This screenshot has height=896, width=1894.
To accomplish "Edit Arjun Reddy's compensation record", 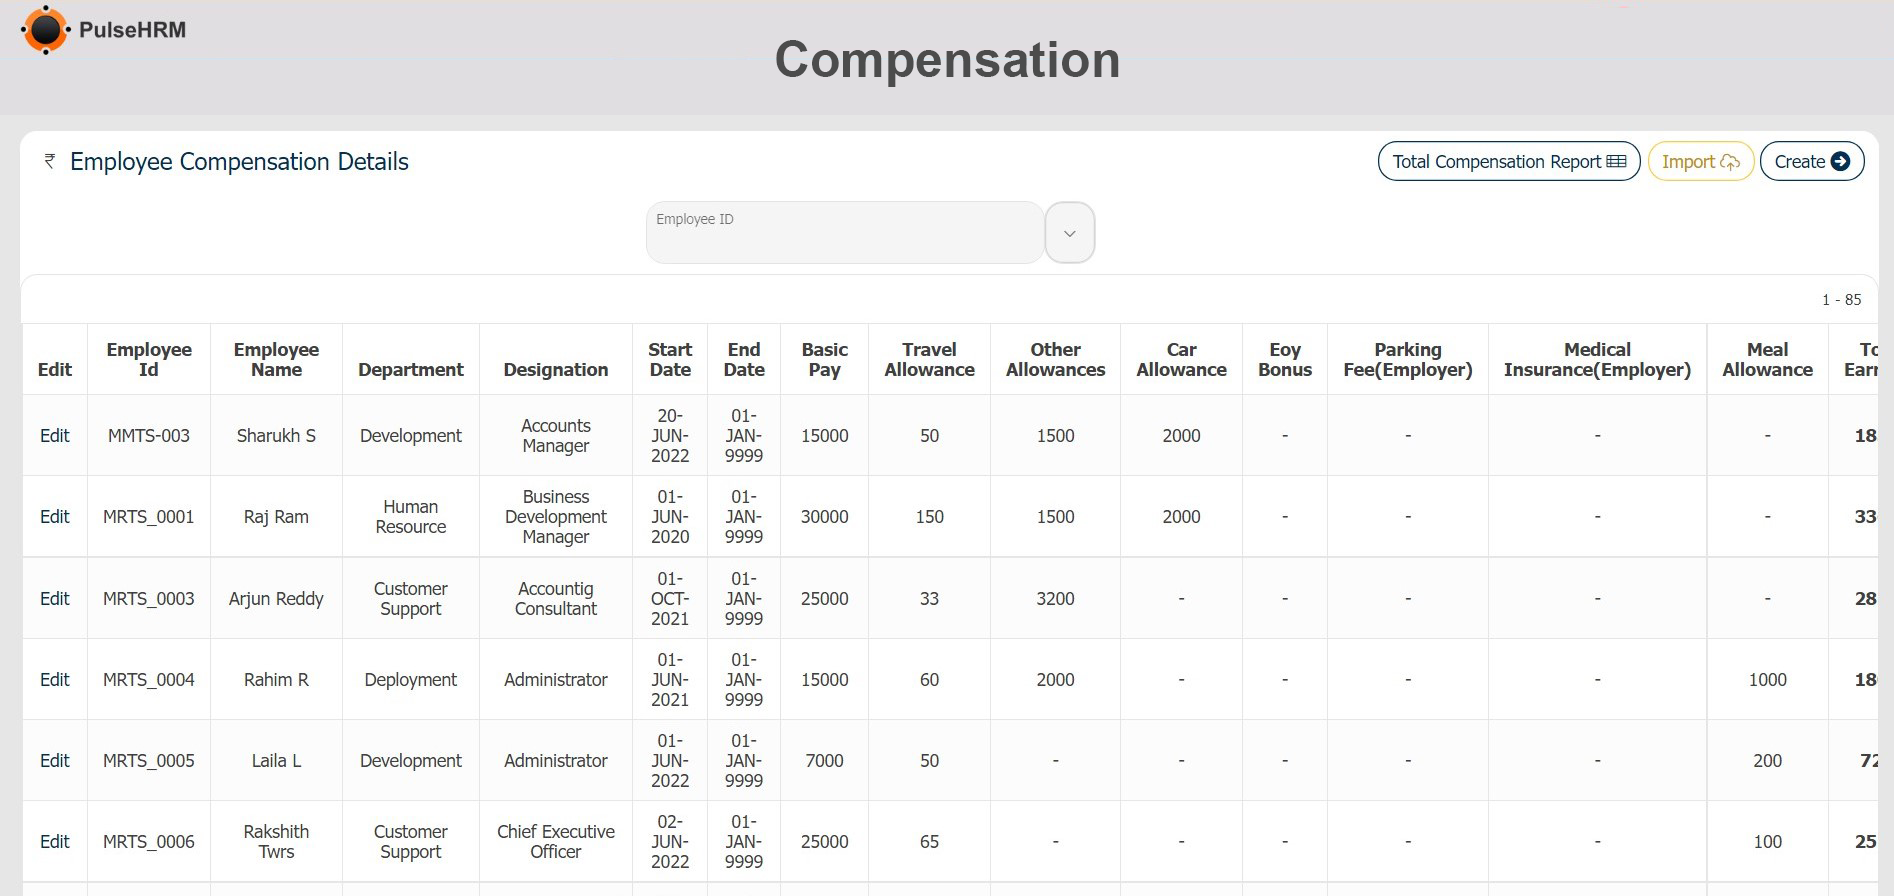I will (55, 599).
